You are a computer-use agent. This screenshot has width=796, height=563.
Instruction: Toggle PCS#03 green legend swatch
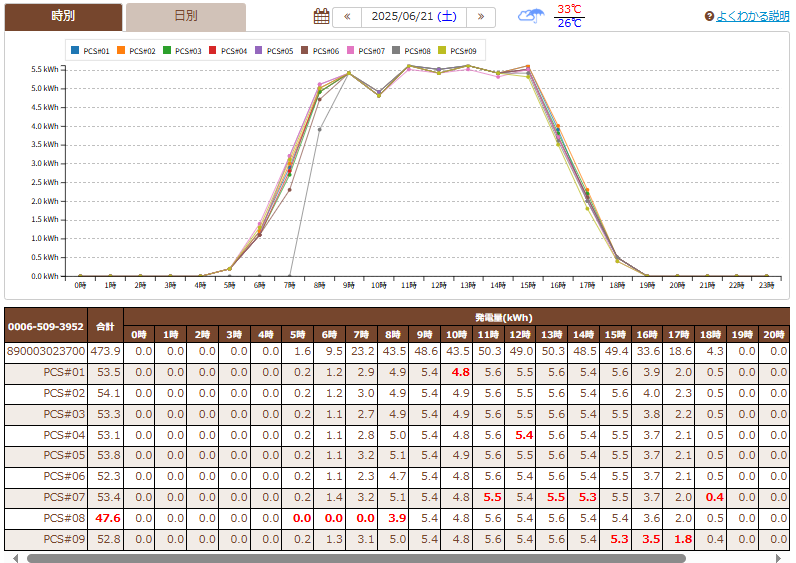click(167, 50)
